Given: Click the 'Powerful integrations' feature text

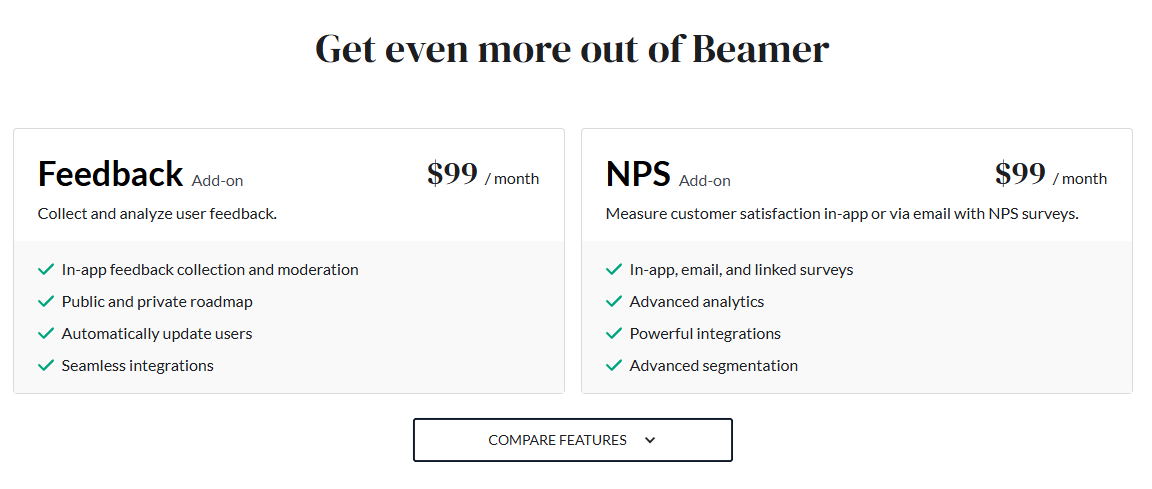Looking at the screenshot, I should click(x=705, y=333).
